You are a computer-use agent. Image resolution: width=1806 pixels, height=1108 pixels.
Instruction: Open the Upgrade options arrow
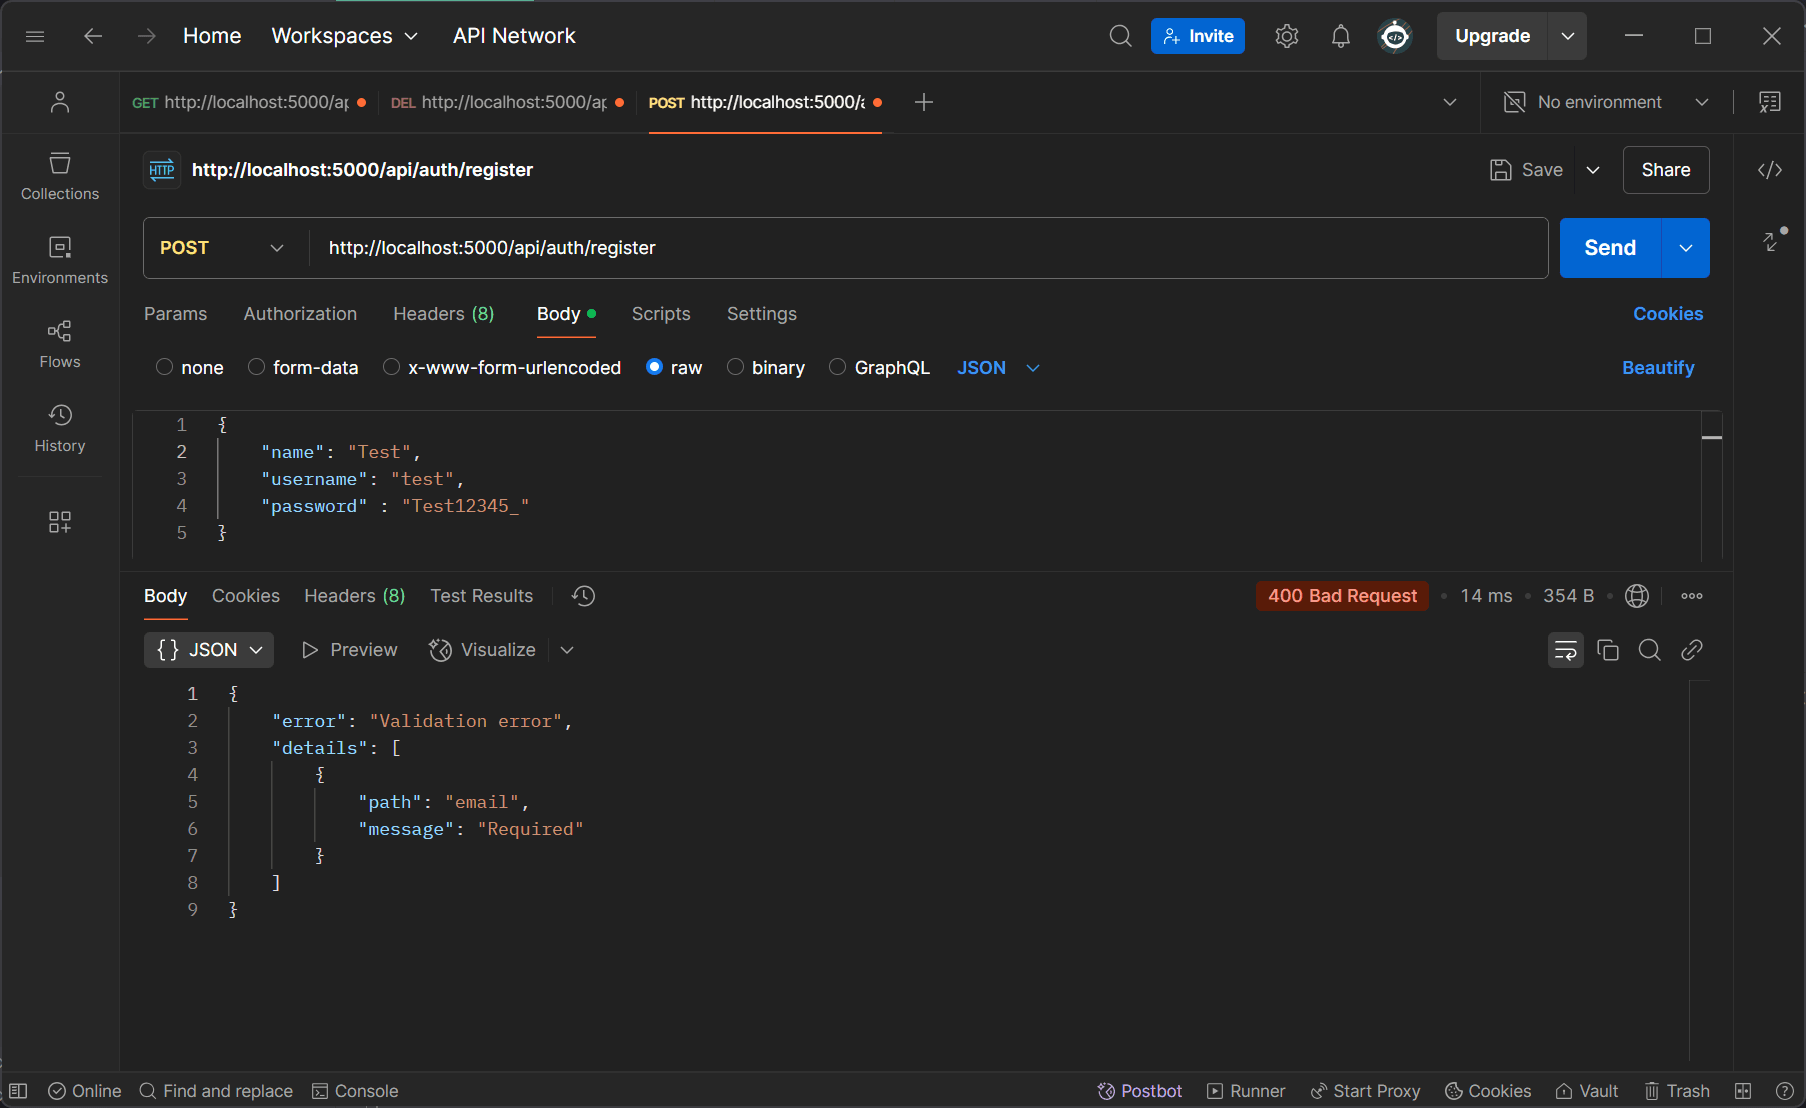tap(1567, 36)
